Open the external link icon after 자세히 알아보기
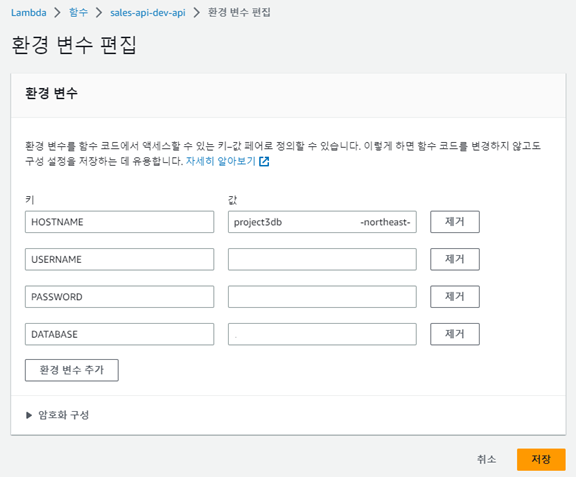This screenshot has height=477, width=576. pyautogui.click(x=264, y=161)
